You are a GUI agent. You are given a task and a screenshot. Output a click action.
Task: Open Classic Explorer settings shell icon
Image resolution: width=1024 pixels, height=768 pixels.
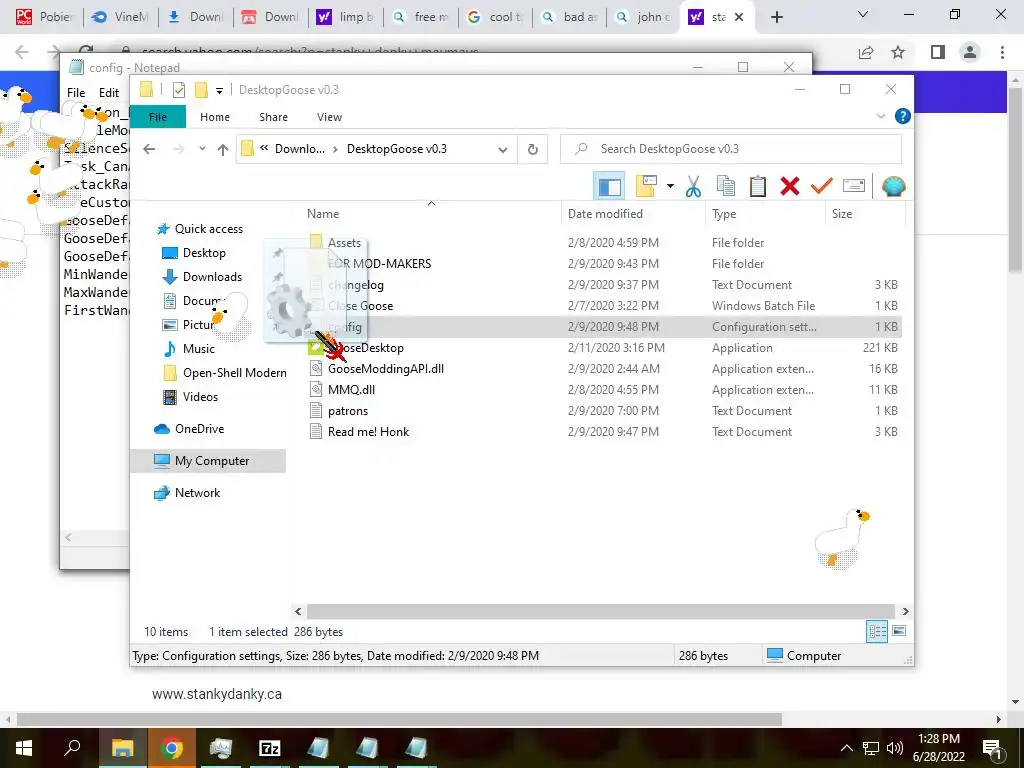pos(893,186)
